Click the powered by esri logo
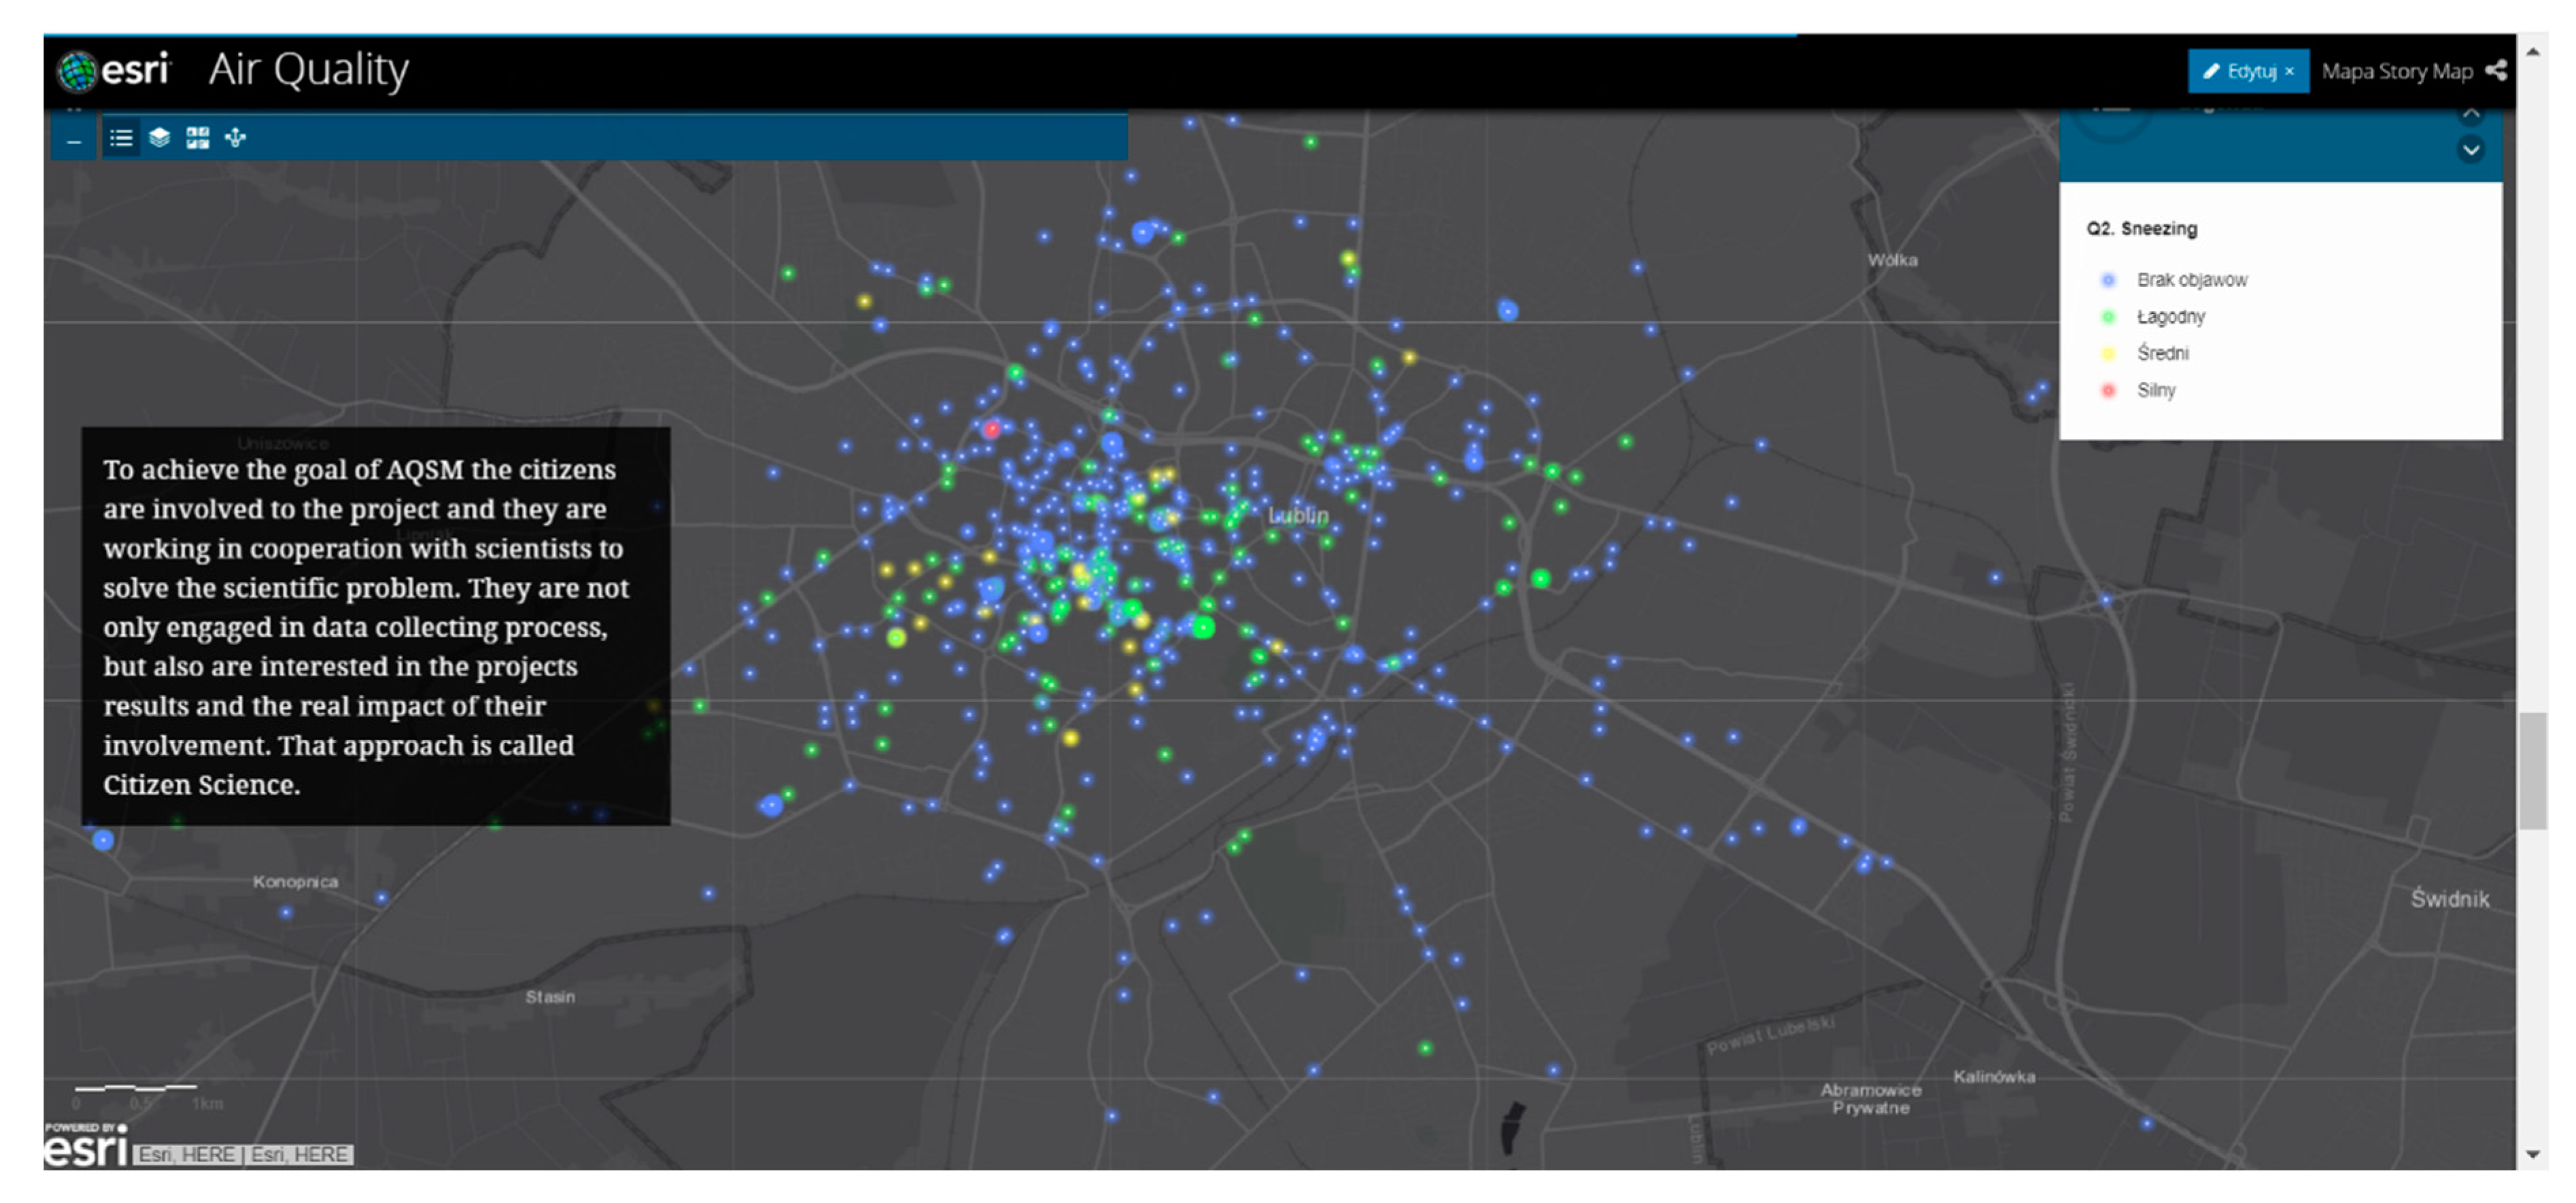Image resolution: width=2576 pixels, height=1203 pixels. pyautogui.click(x=86, y=1146)
